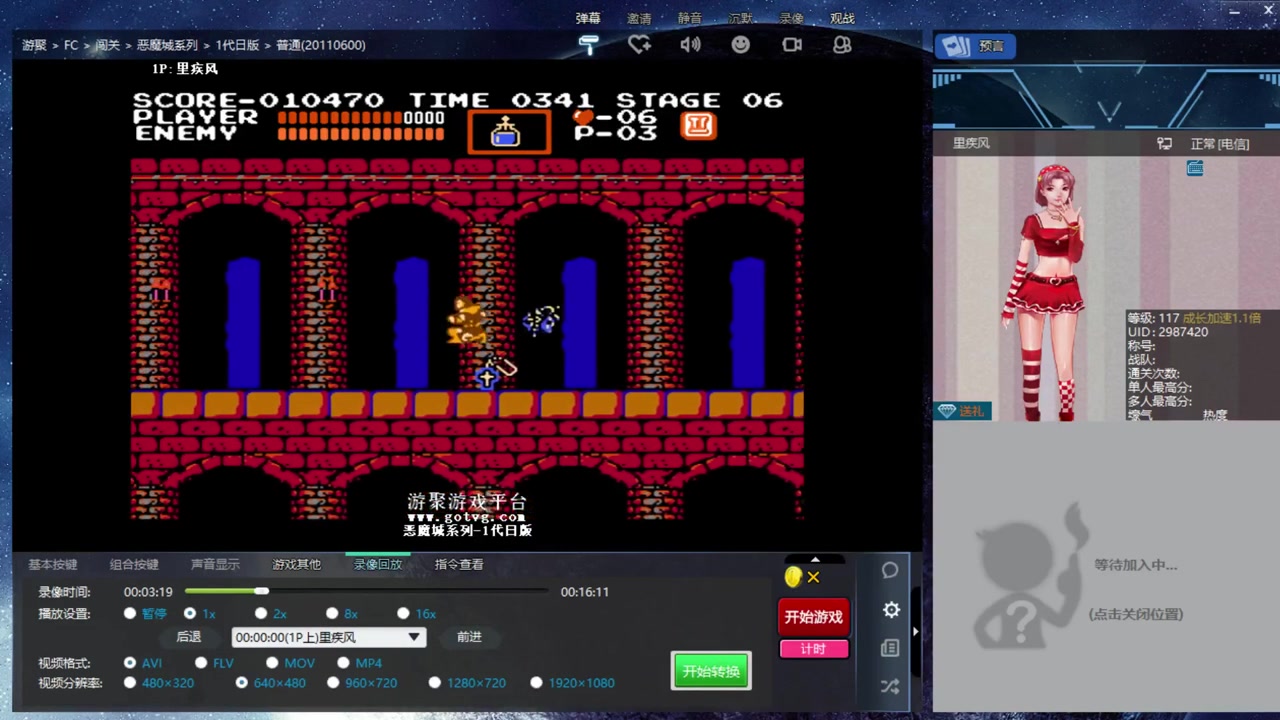Click the 沉默 smiley face icon
Screen dimensions: 1280x720
coord(740,45)
